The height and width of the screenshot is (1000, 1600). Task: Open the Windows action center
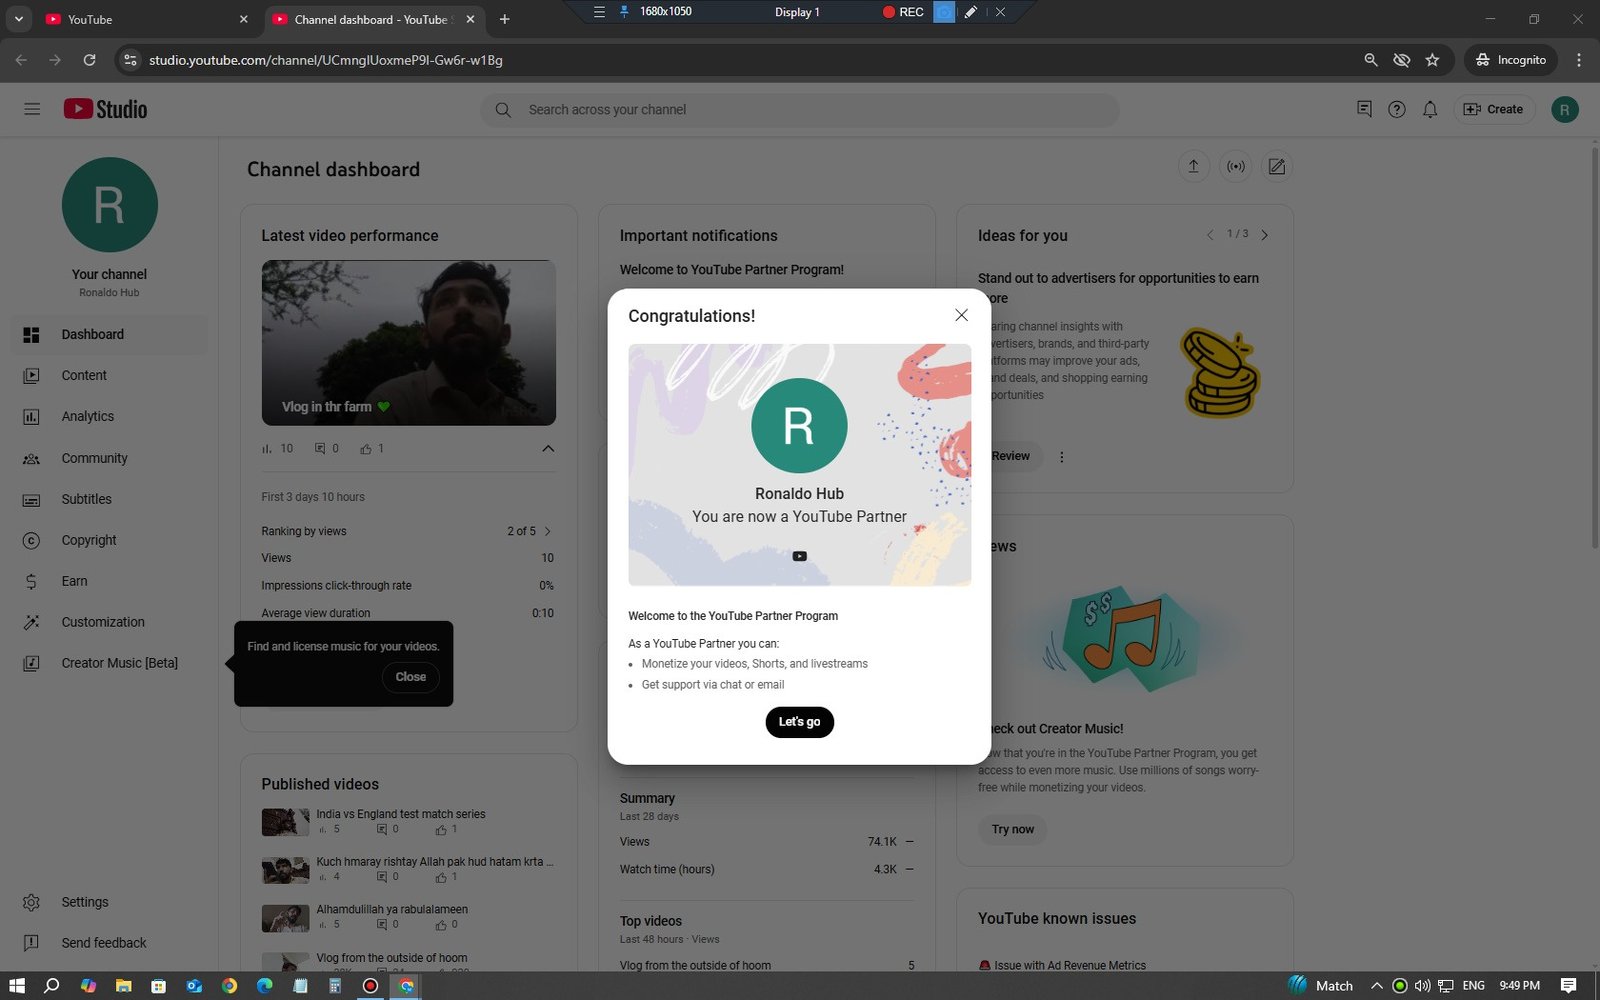pyautogui.click(x=1568, y=986)
